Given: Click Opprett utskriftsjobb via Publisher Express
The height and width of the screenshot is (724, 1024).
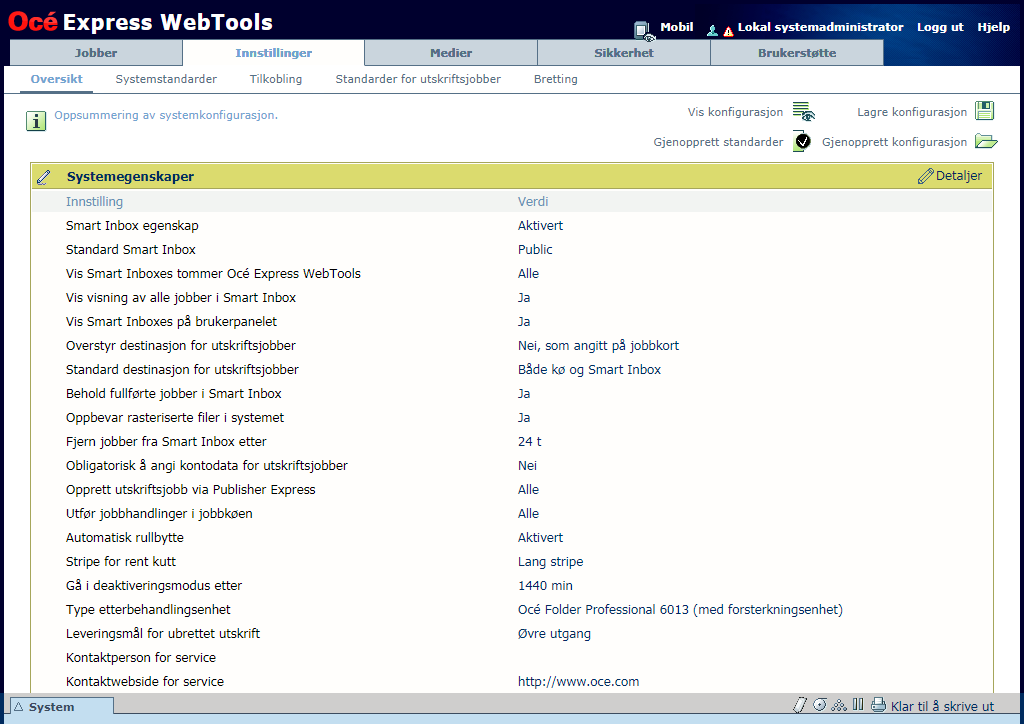Looking at the screenshot, I should [x=190, y=490].
